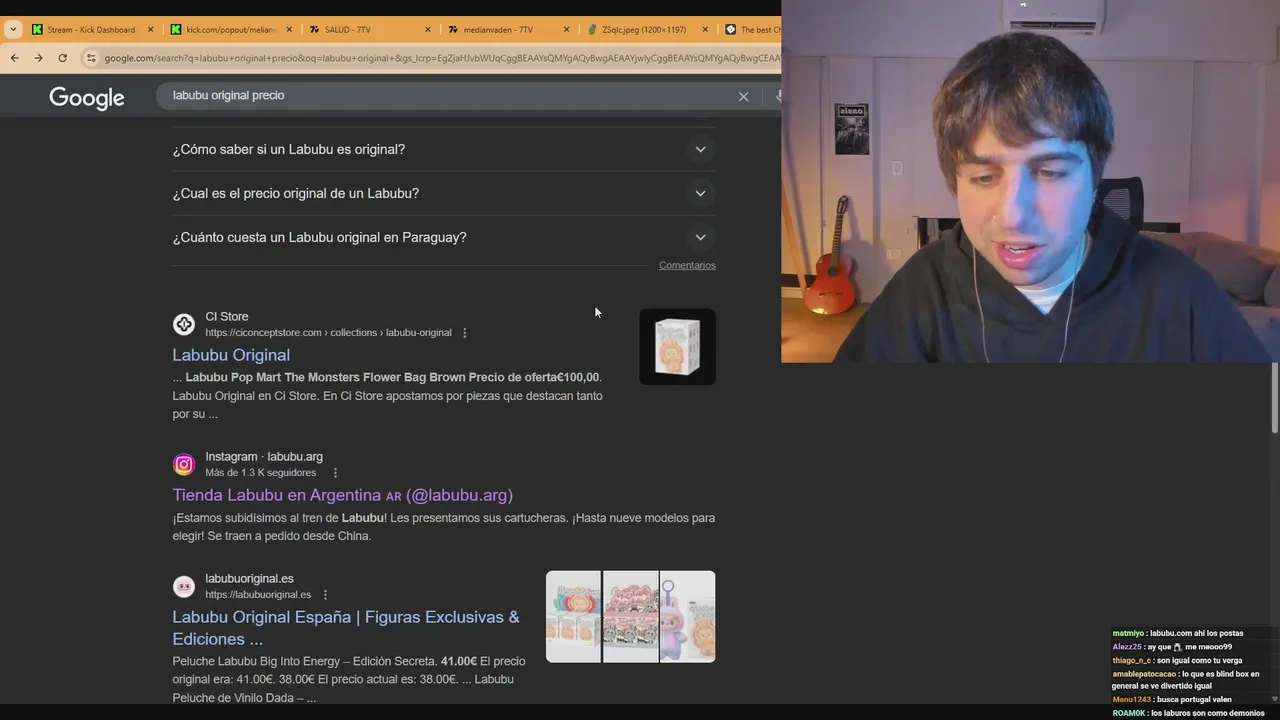Click the ciconceptstore.com URL breadcrumb
The height and width of the screenshot is (720, 1280).
pos(328,333)
